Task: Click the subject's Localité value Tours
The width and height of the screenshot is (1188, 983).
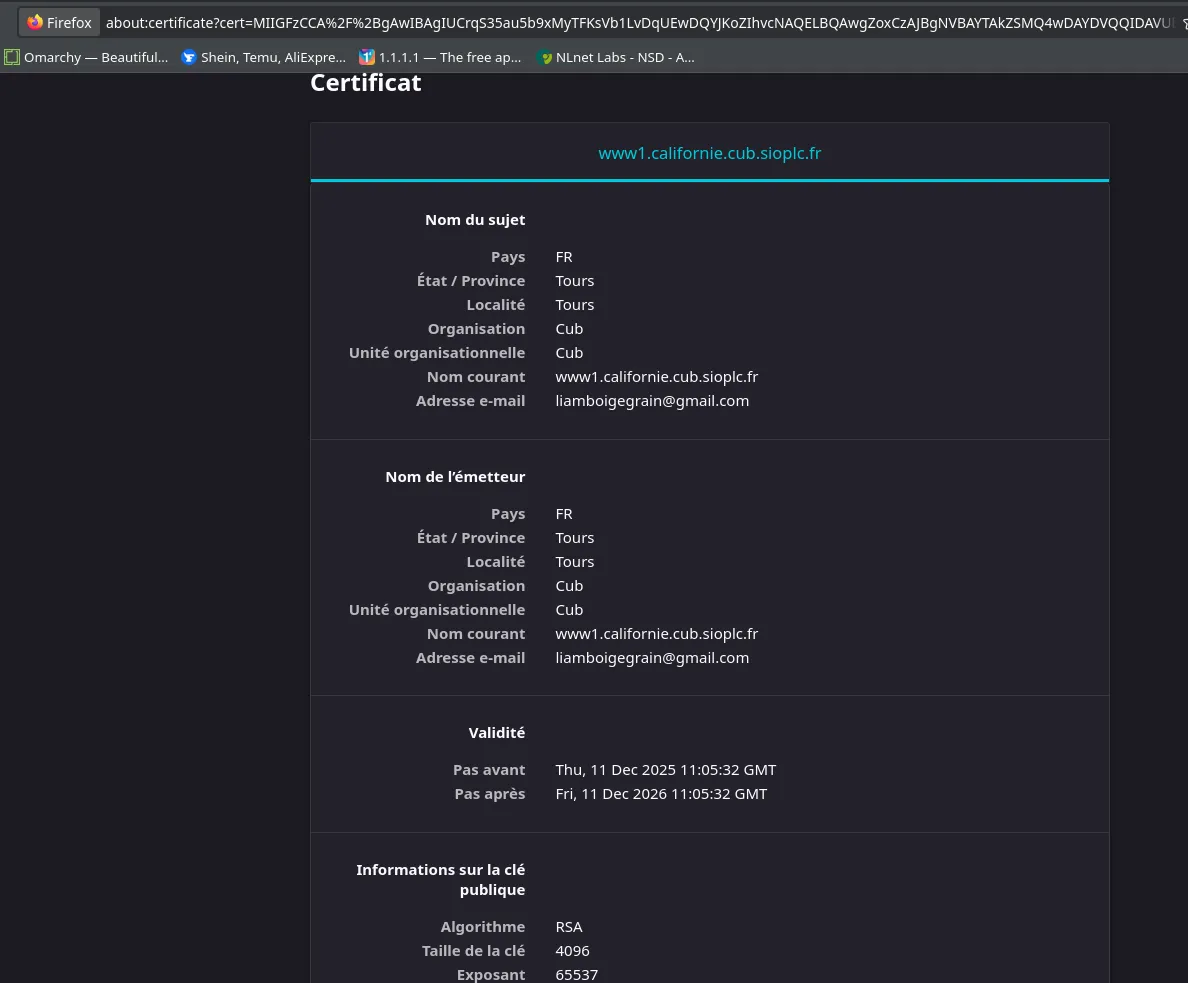Action: (x=574, y=305)
